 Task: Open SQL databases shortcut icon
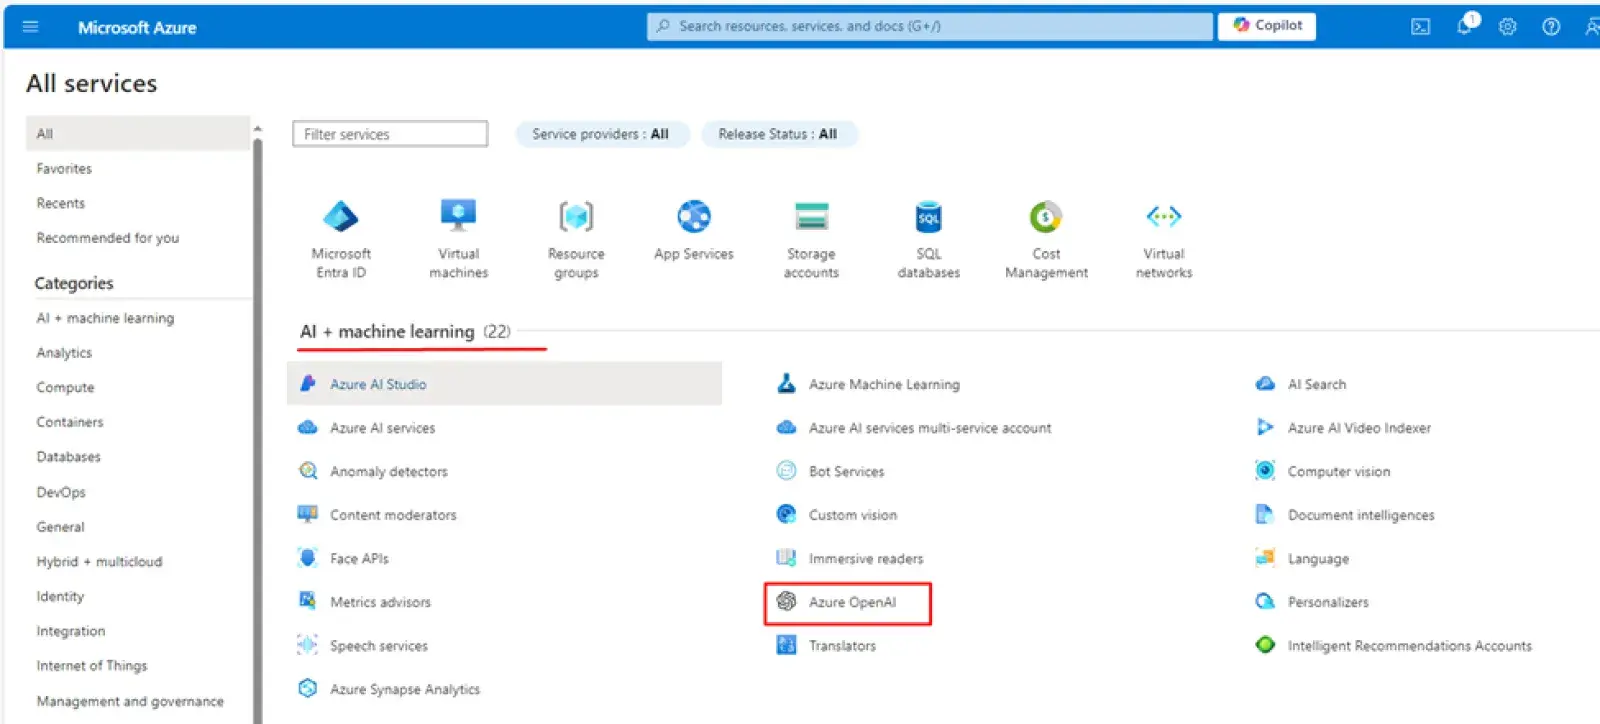(x=929, y=216)
